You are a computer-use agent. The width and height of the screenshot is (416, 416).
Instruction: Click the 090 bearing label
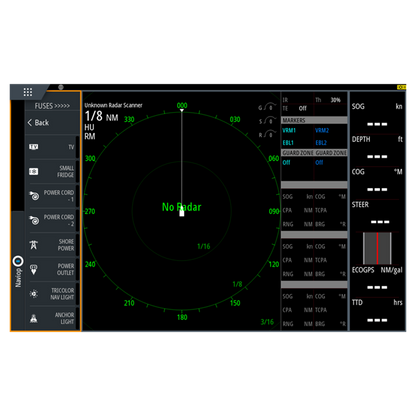point(274,211)
